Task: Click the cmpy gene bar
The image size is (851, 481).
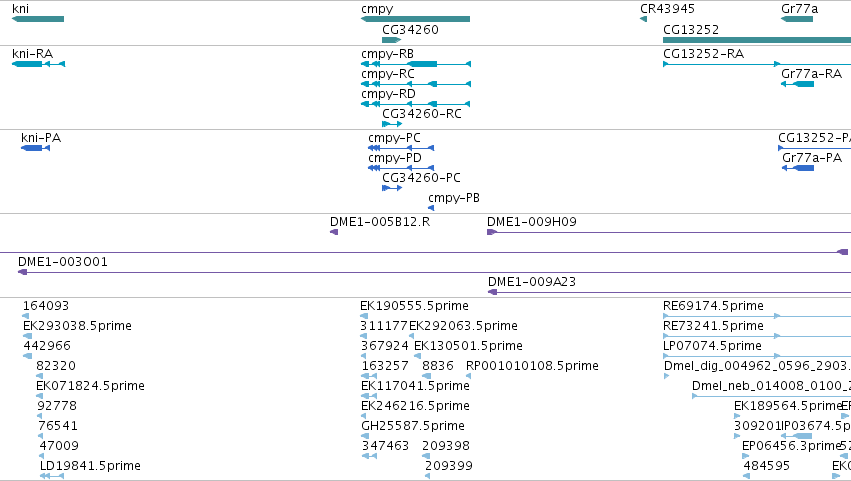Action: pyautogui.click(x=415, y=19)
